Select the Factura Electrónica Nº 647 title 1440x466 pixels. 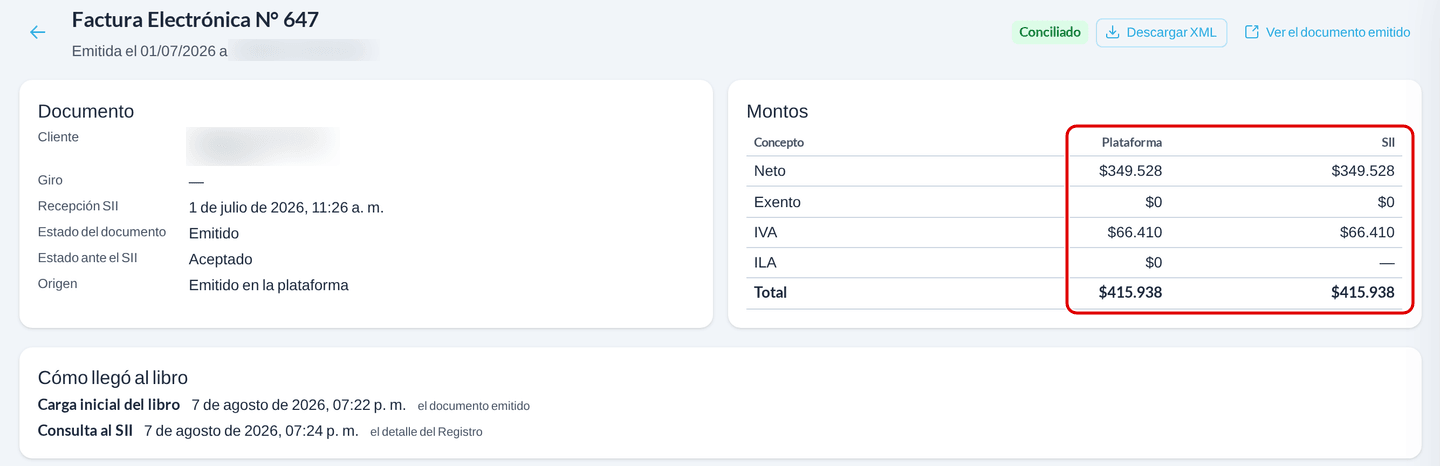coord(195,19)
